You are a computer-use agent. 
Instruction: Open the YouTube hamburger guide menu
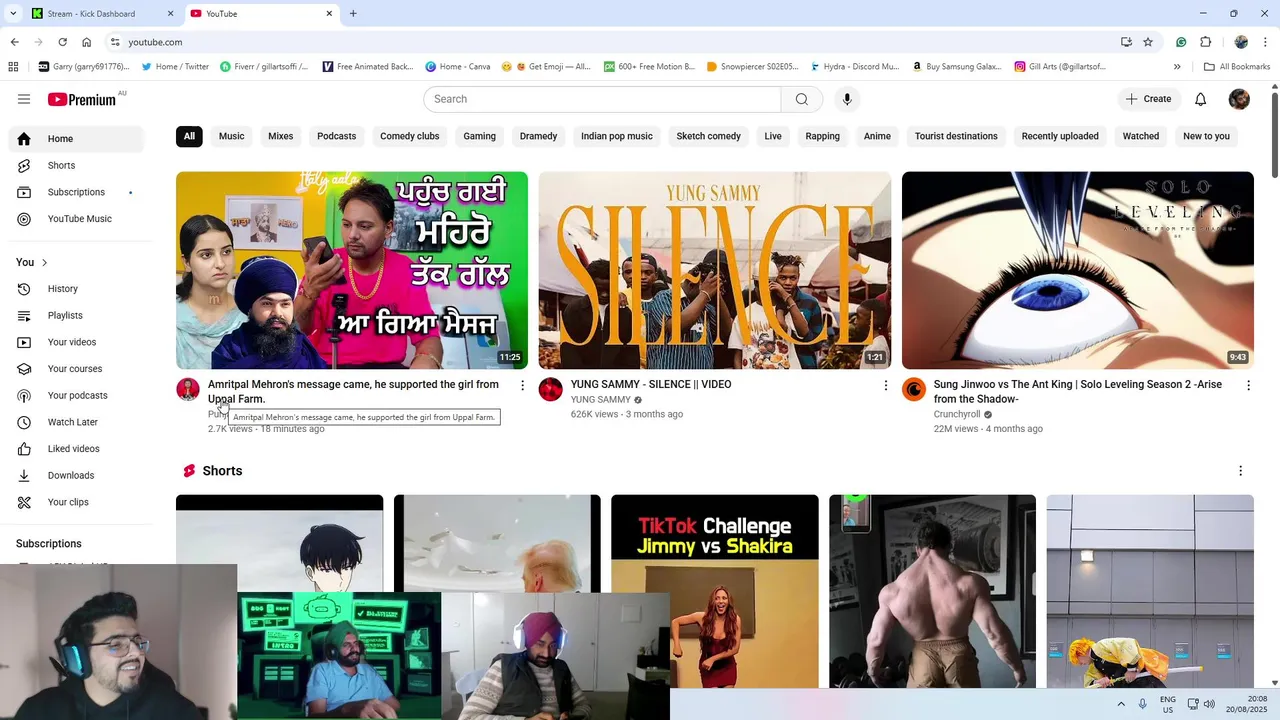[x=24, y=99]
